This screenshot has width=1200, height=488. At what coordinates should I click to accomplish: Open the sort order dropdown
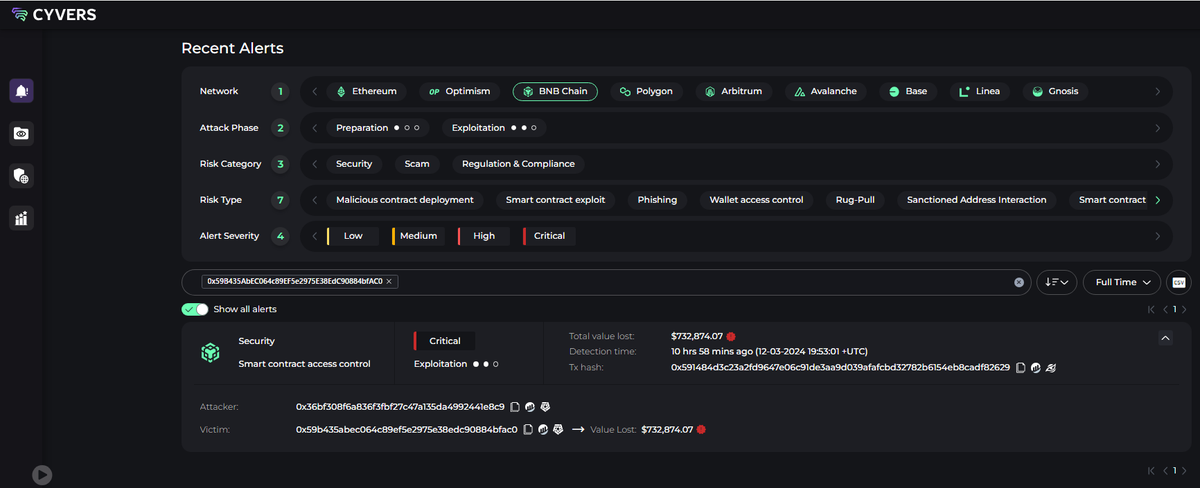(x=1056, y=282)
